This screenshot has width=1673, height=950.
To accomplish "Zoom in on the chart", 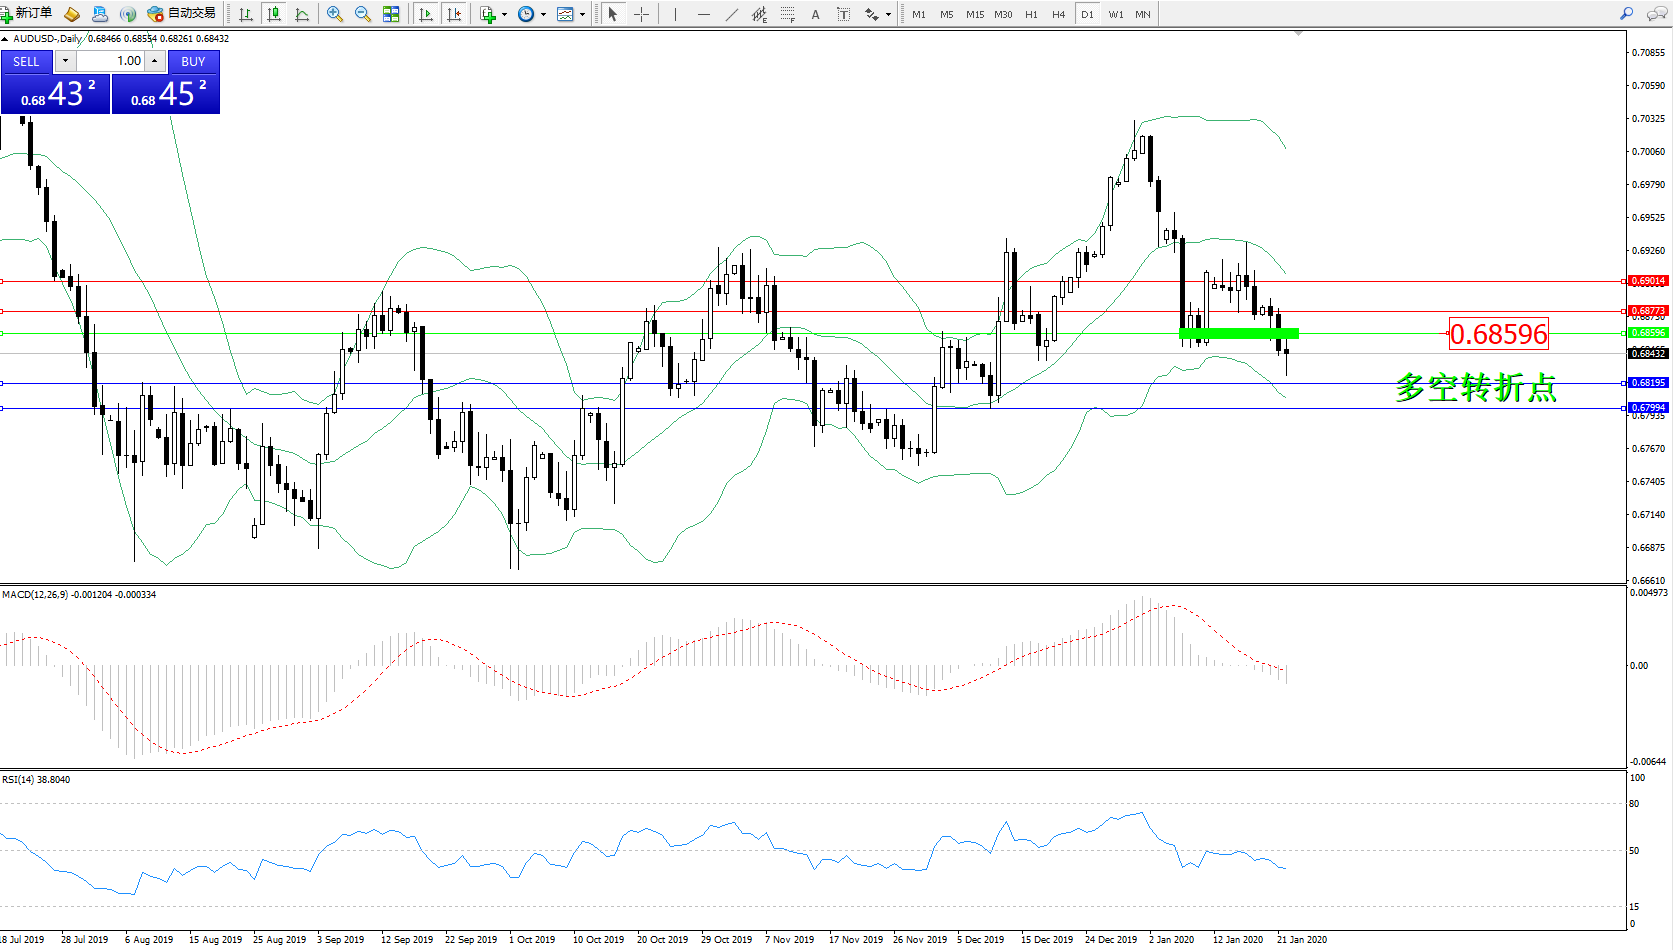I will tap(335, 14).
